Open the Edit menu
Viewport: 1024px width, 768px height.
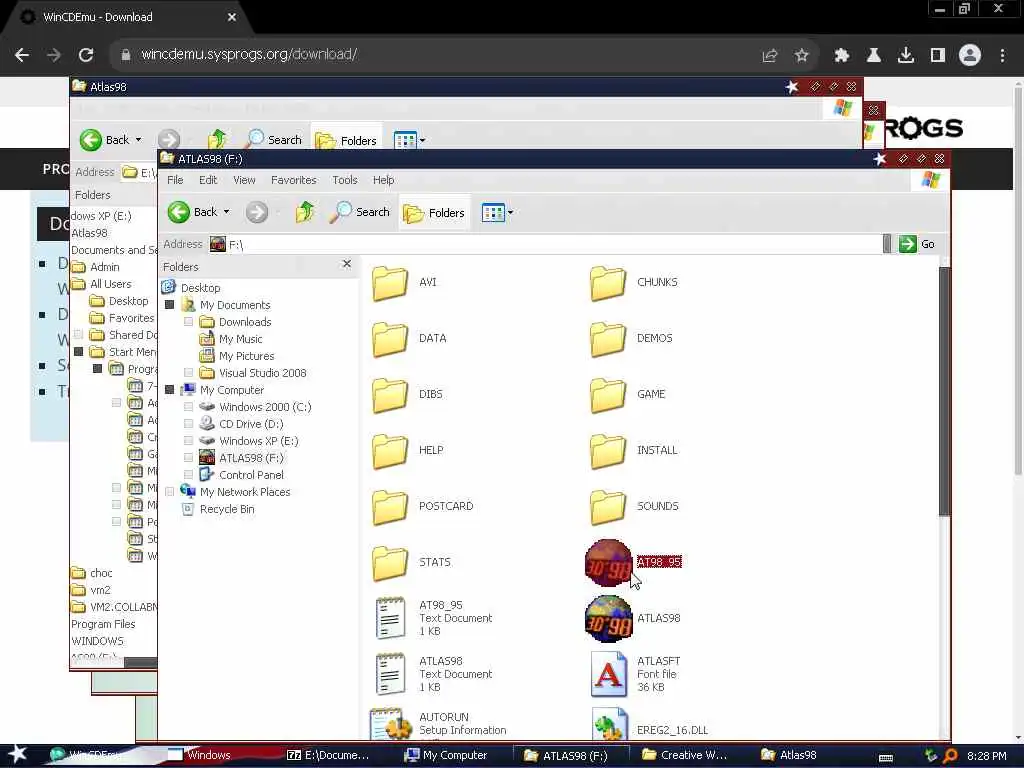pos(208,180)
